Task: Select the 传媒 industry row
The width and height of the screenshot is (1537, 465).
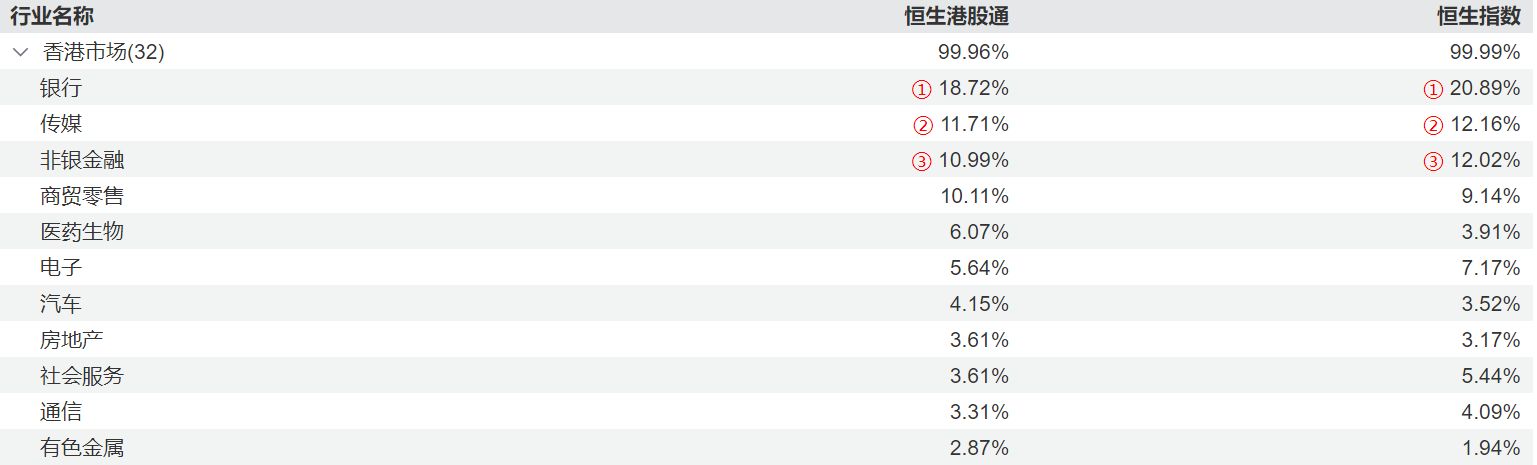Action: tap(61, 124)
